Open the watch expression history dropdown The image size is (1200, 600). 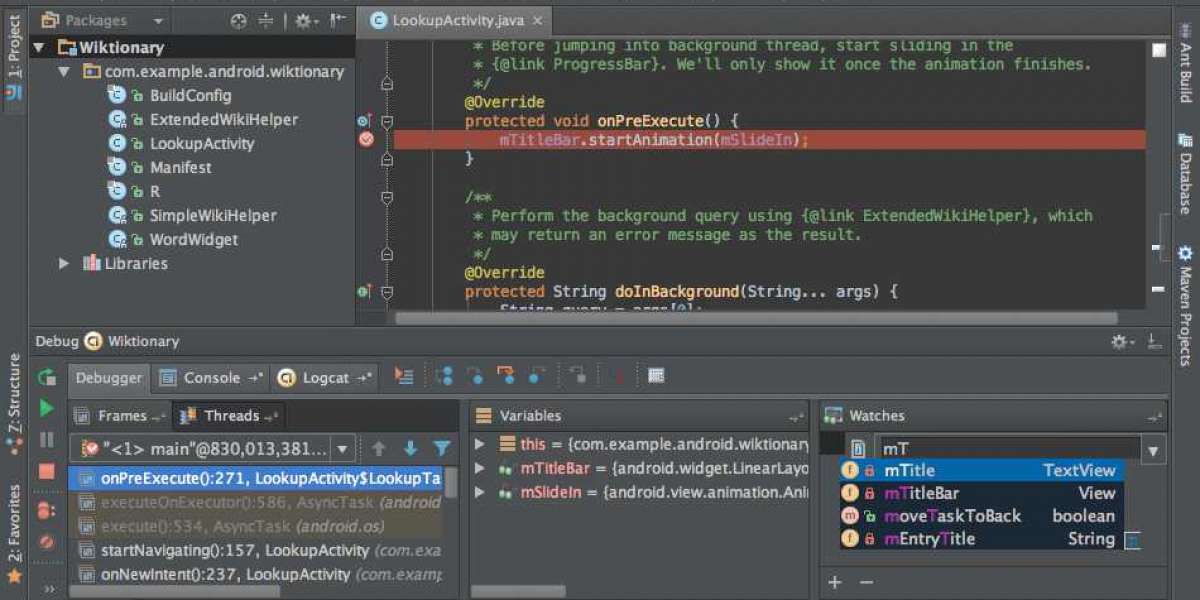(x=1153, y=450)
